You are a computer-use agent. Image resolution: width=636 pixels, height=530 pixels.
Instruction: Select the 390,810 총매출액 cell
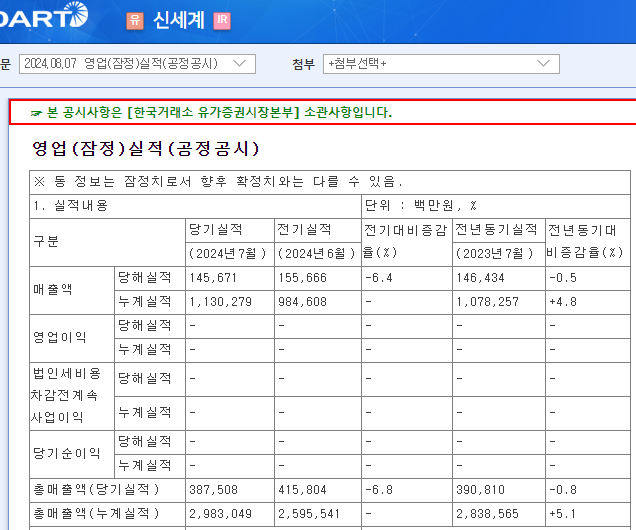[499, 490]
